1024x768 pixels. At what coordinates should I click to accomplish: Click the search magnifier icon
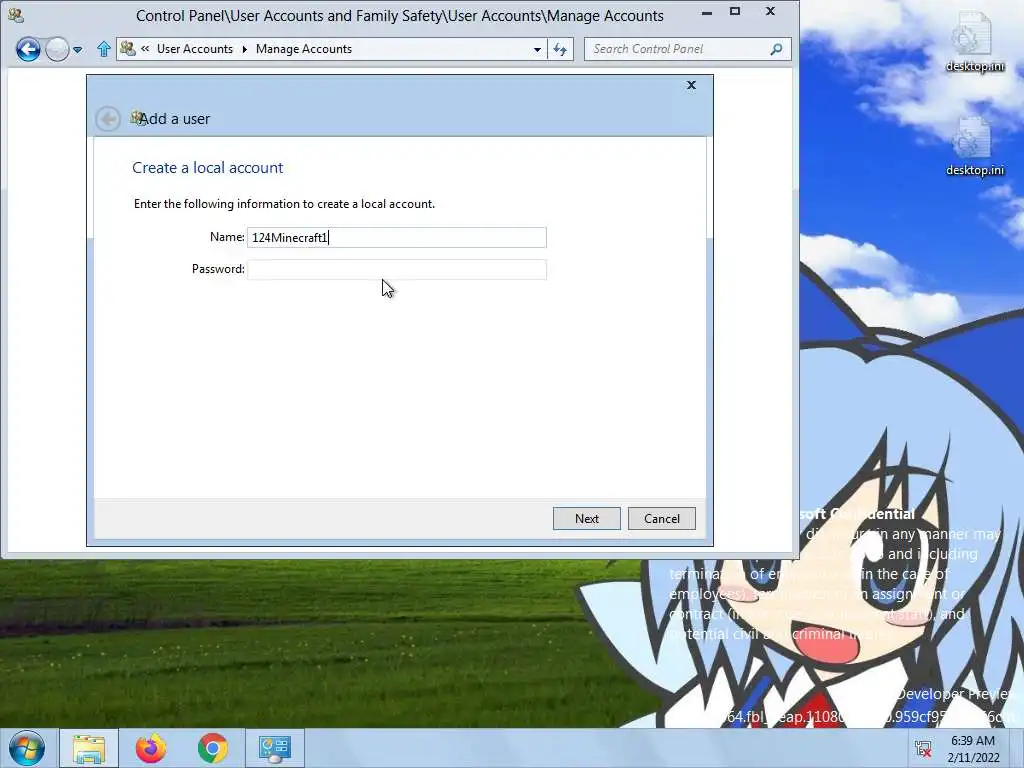(776, 49)
